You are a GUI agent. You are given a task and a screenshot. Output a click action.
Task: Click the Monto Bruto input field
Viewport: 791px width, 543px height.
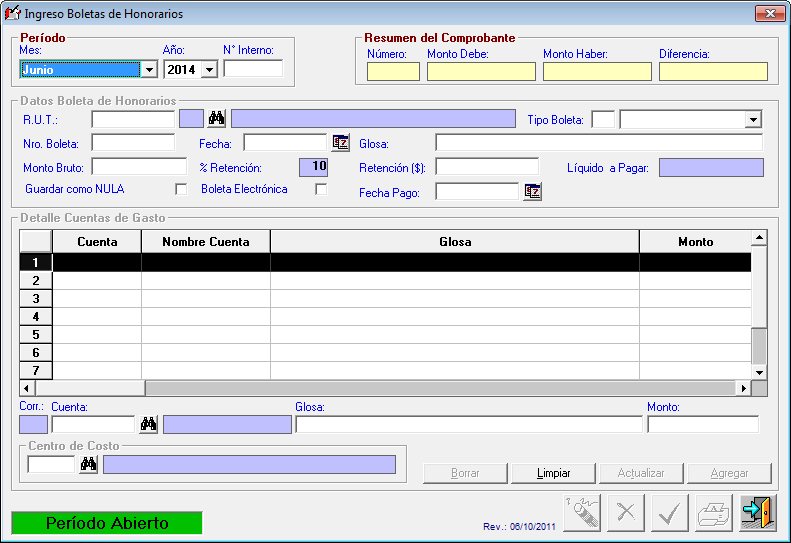pyautogui.click(x=139, y=167)
